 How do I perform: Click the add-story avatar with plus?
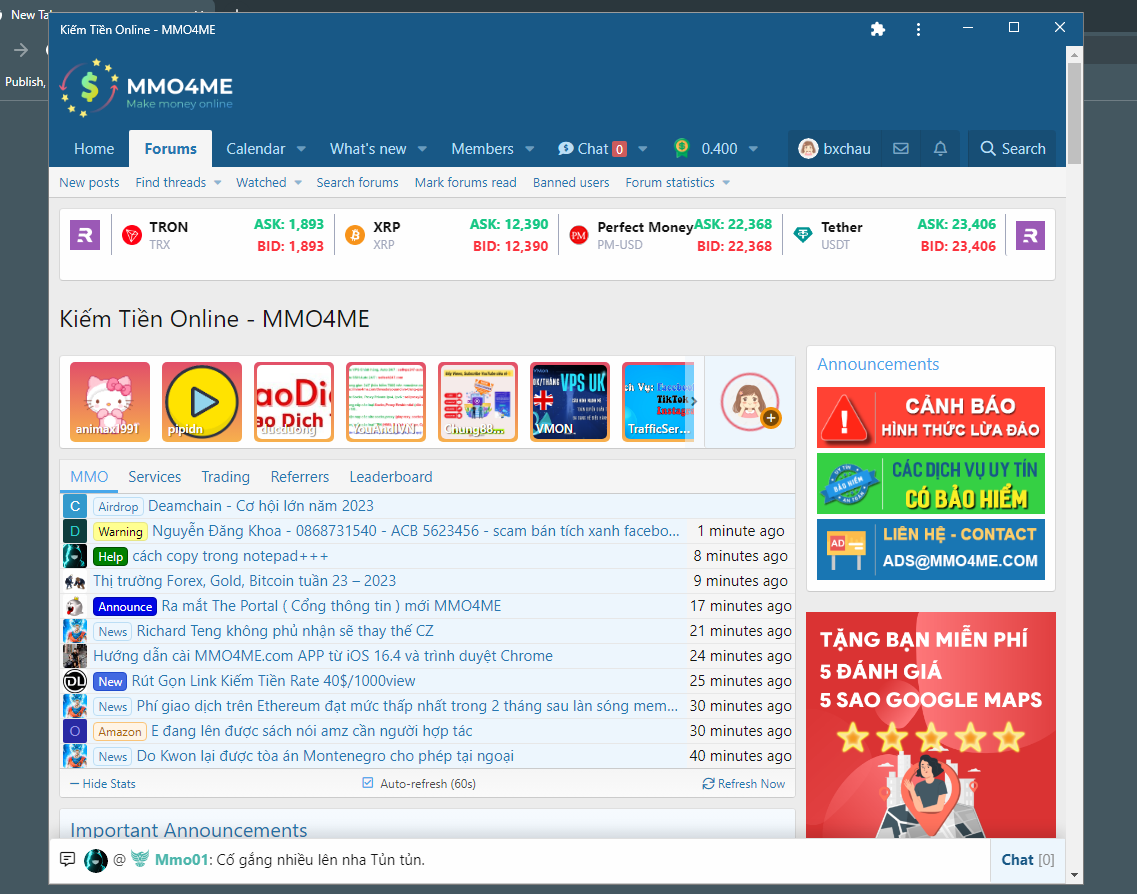pyautogui.click(x=750, y=402)
